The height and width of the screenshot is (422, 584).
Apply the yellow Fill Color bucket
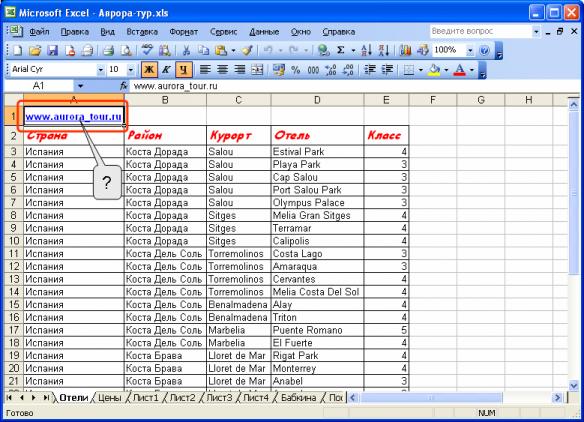(434, 70)
